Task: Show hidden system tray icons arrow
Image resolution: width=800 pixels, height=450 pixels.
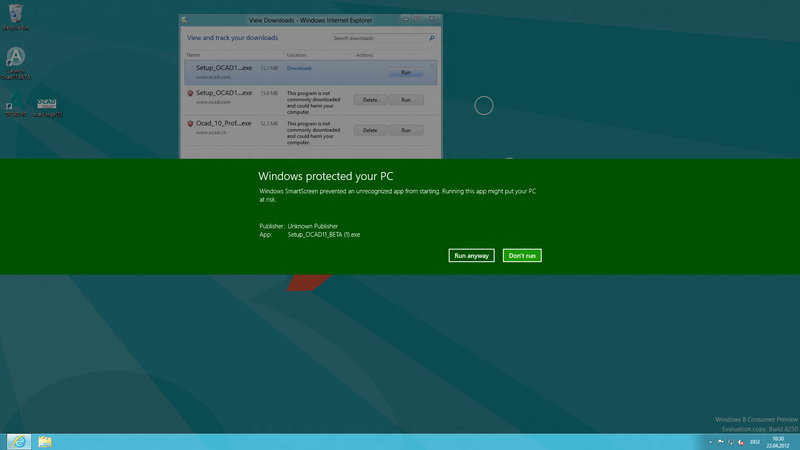Action: [x=710, y=442]
